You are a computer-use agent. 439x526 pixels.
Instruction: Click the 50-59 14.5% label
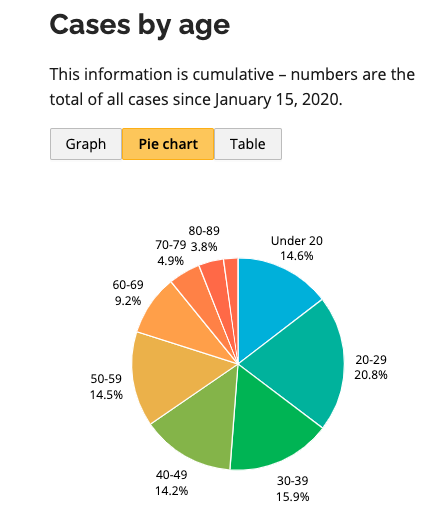click(x=106, y=386)
